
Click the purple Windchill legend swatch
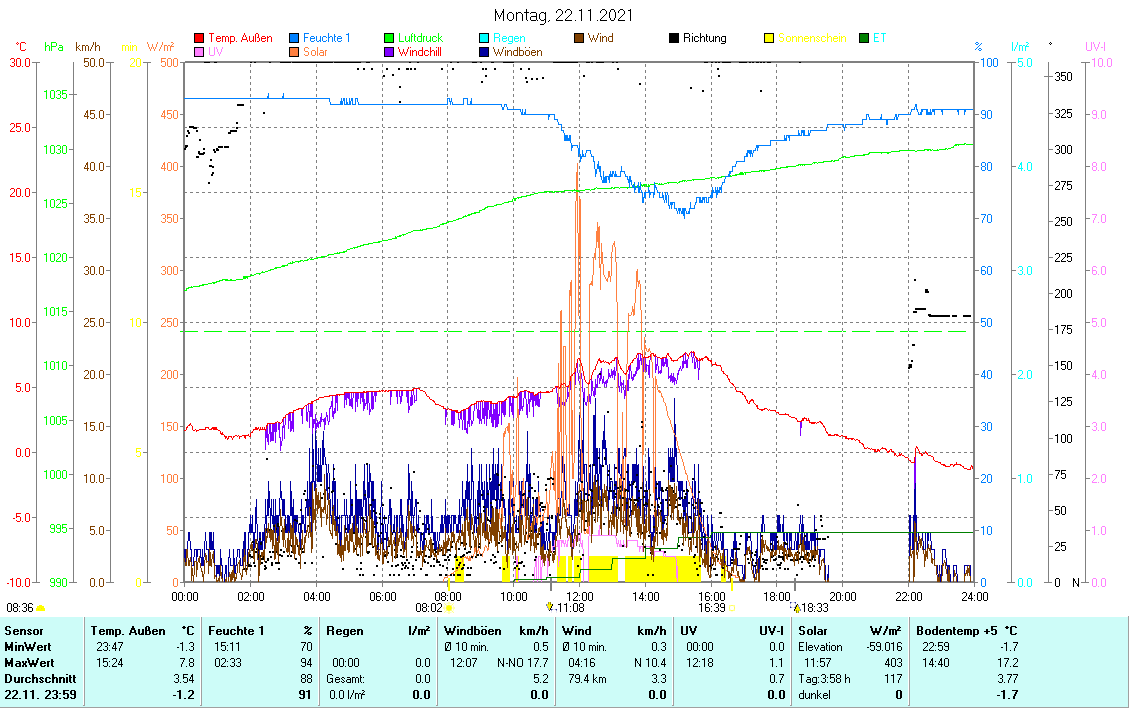[x=389, y=52]
